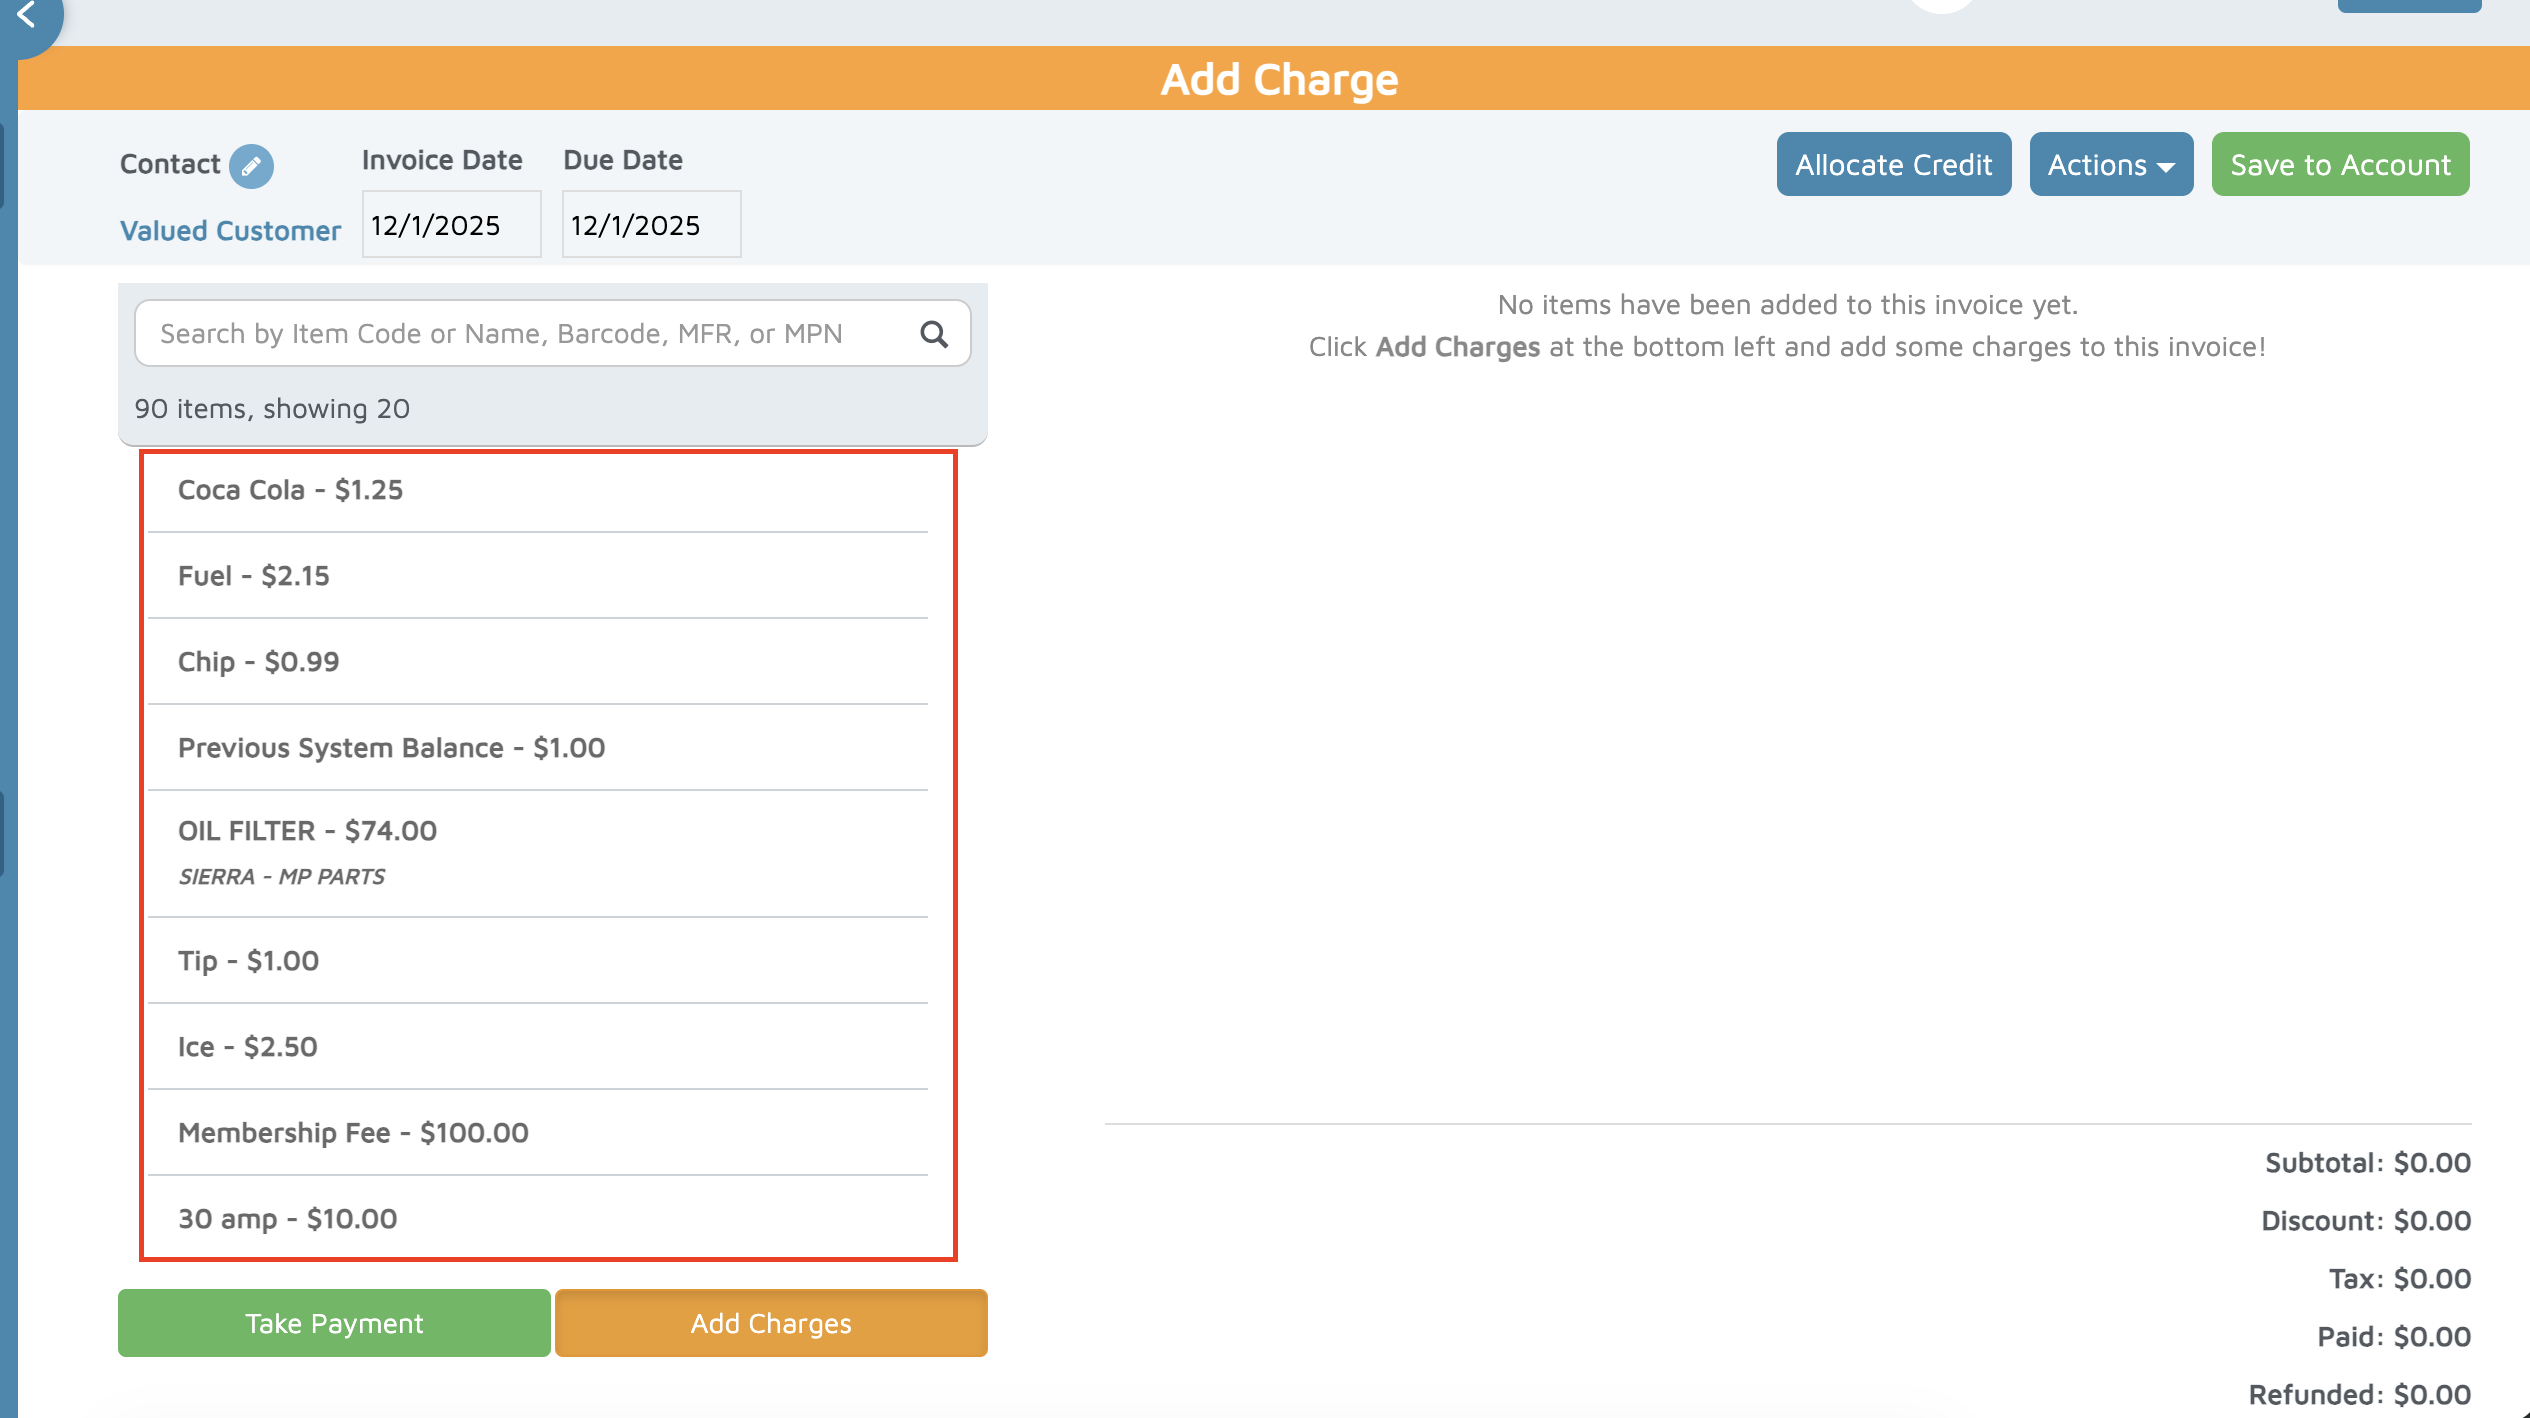
Task: Open the Valued Customer contact link
Action: [230, 231]
